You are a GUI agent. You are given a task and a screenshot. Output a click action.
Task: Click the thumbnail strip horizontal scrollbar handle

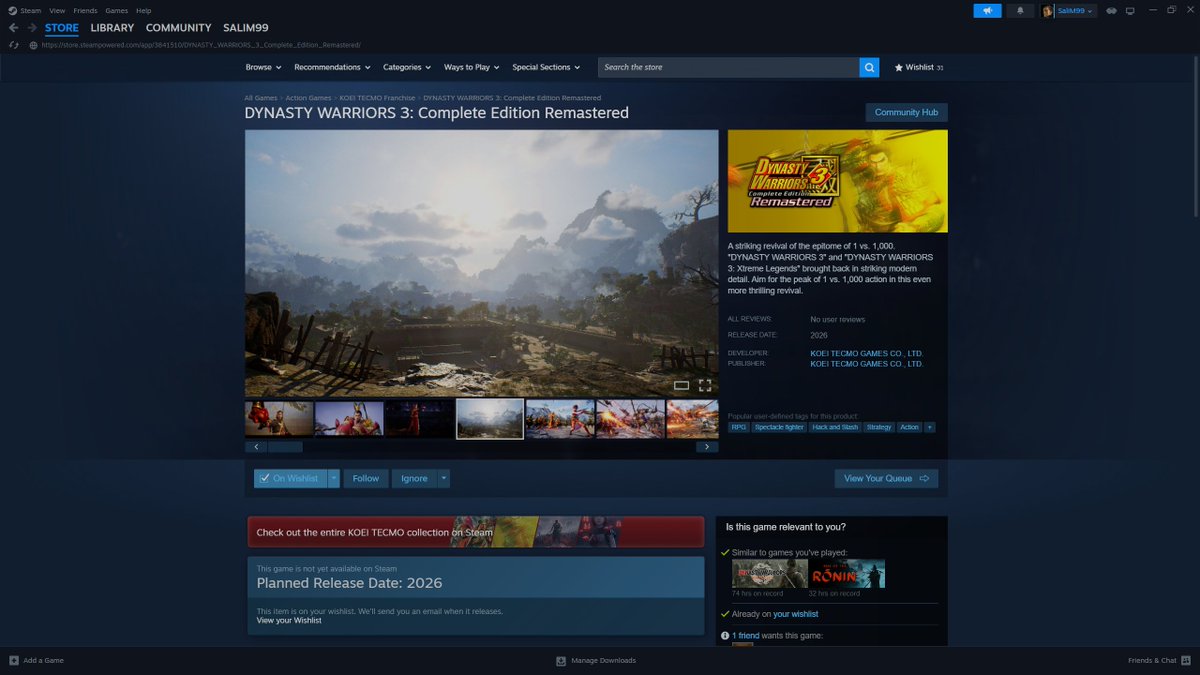coord(283,447)
